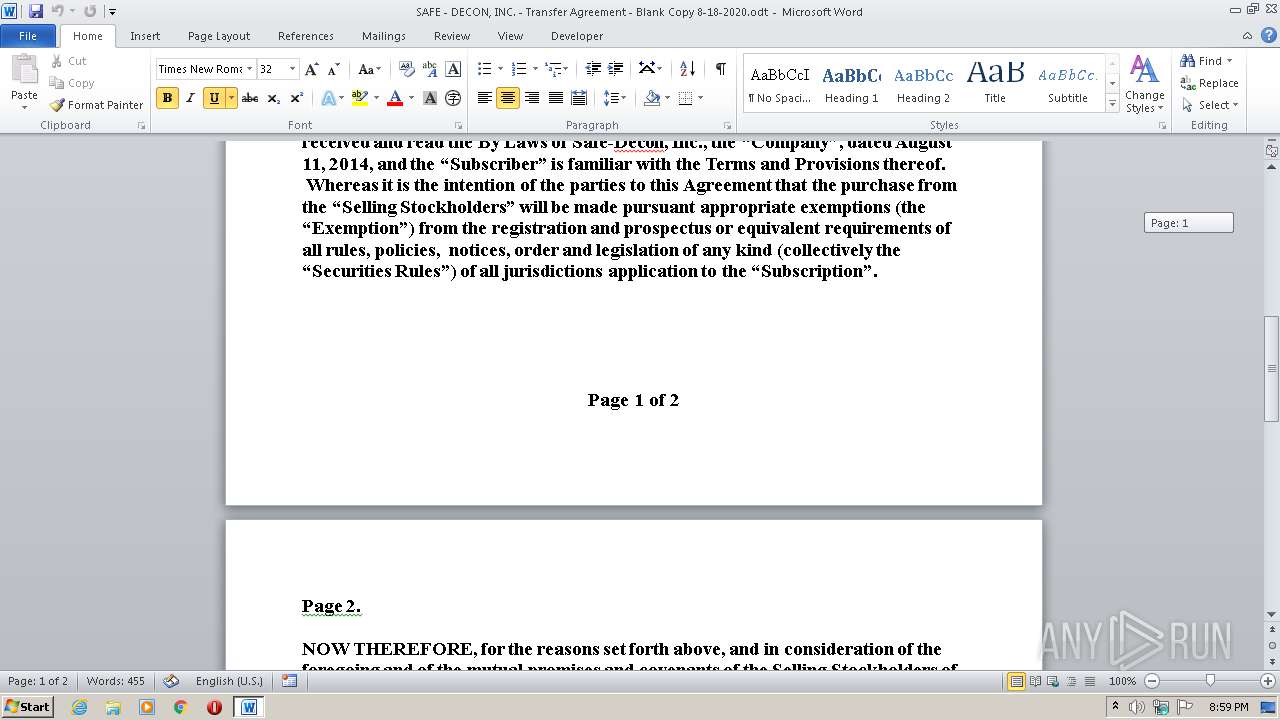This screenshot has width=1280, height=720.
Task: Open the Font name dropdown
Action: click(249, 69)
